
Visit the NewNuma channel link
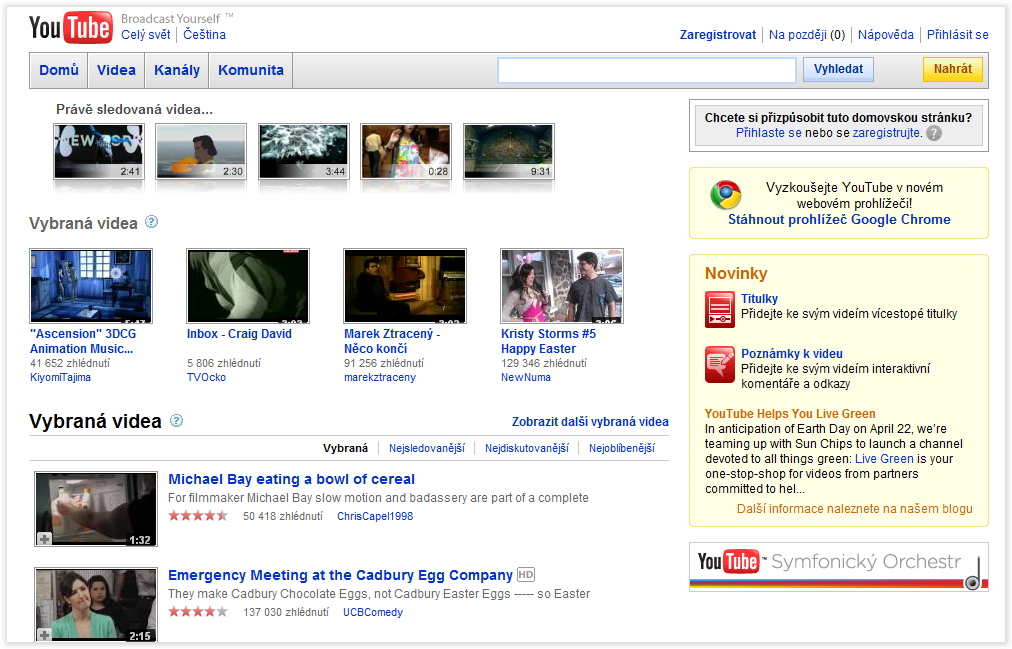(526, 377)
